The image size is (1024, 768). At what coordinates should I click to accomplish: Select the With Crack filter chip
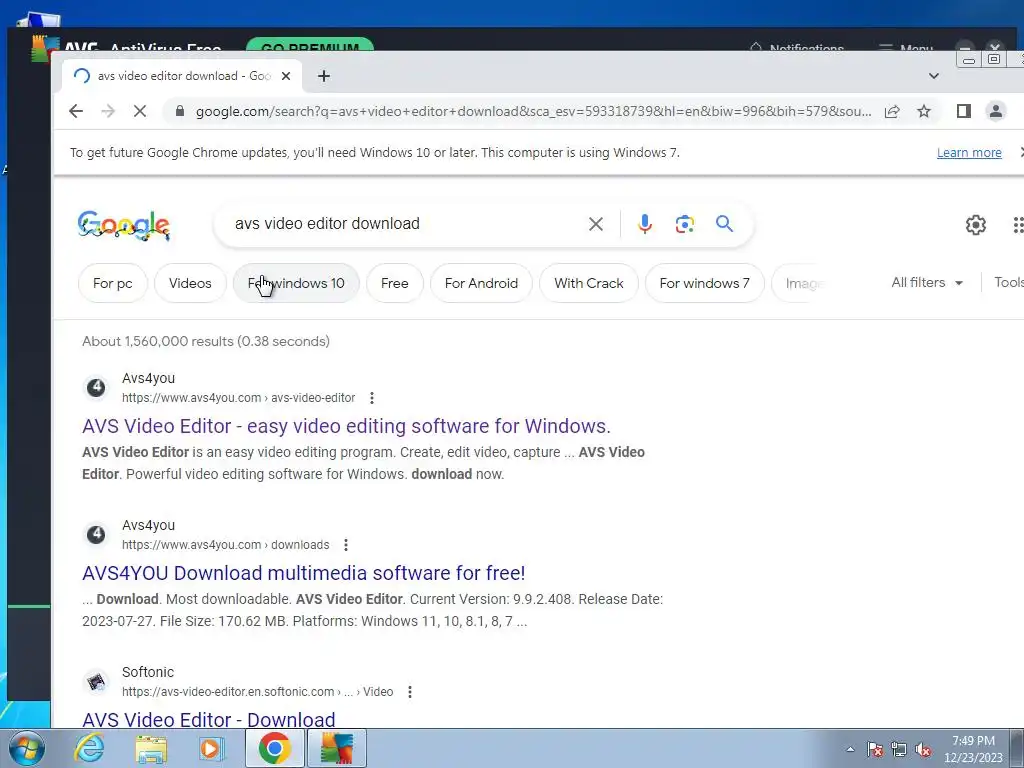click(x=588, y=283)
